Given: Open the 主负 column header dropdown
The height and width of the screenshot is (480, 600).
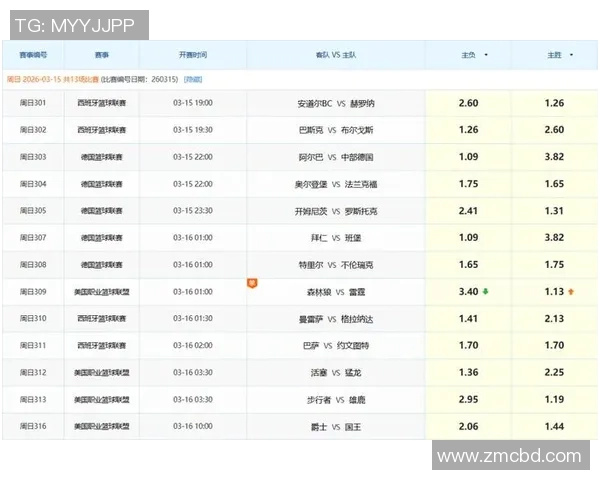Looking at the screenshot, I should [x=486, y=55].
